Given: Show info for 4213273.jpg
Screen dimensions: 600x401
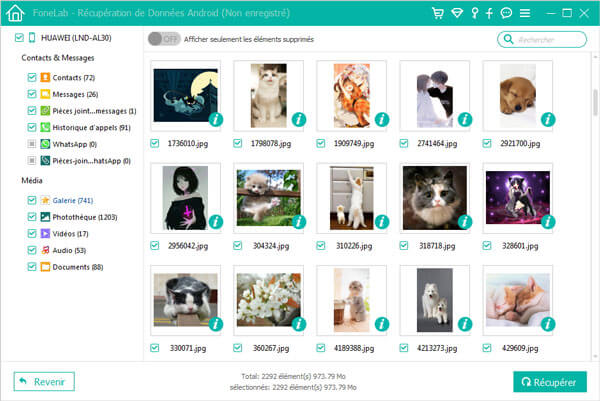Looking at the screenshot, I should click(465, 324).
